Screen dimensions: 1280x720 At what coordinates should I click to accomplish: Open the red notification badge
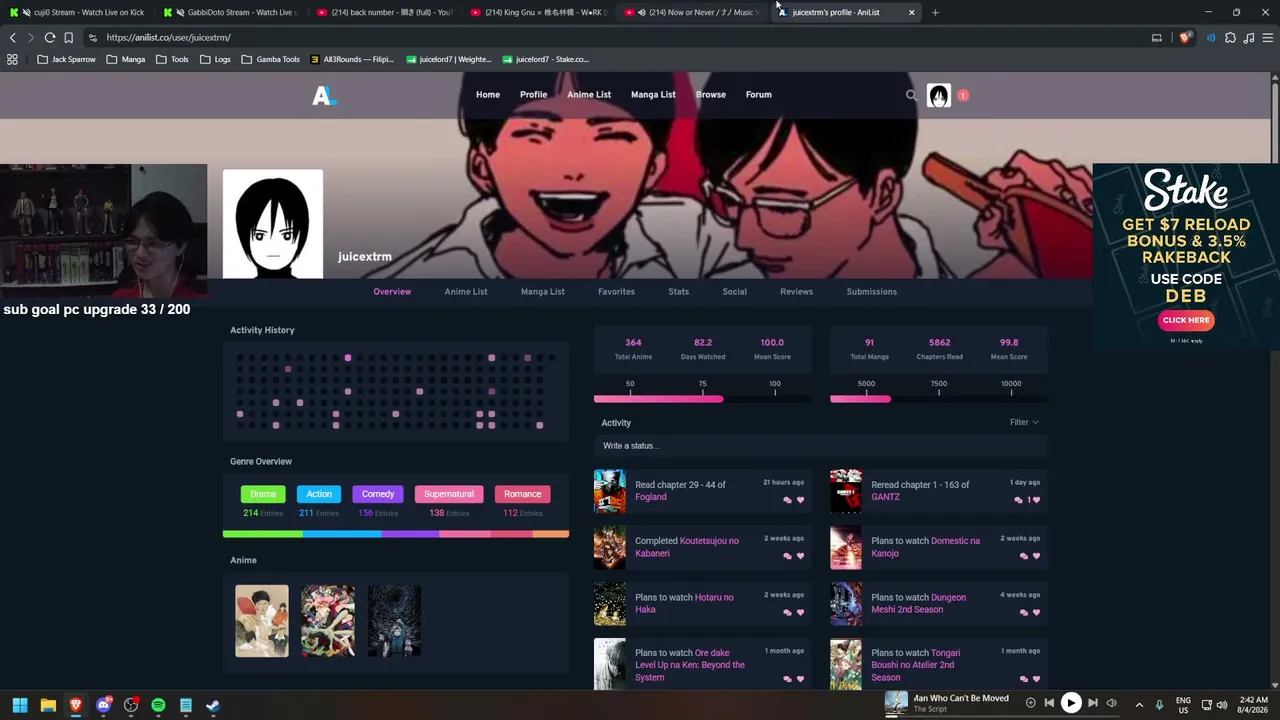coord(962,95)
